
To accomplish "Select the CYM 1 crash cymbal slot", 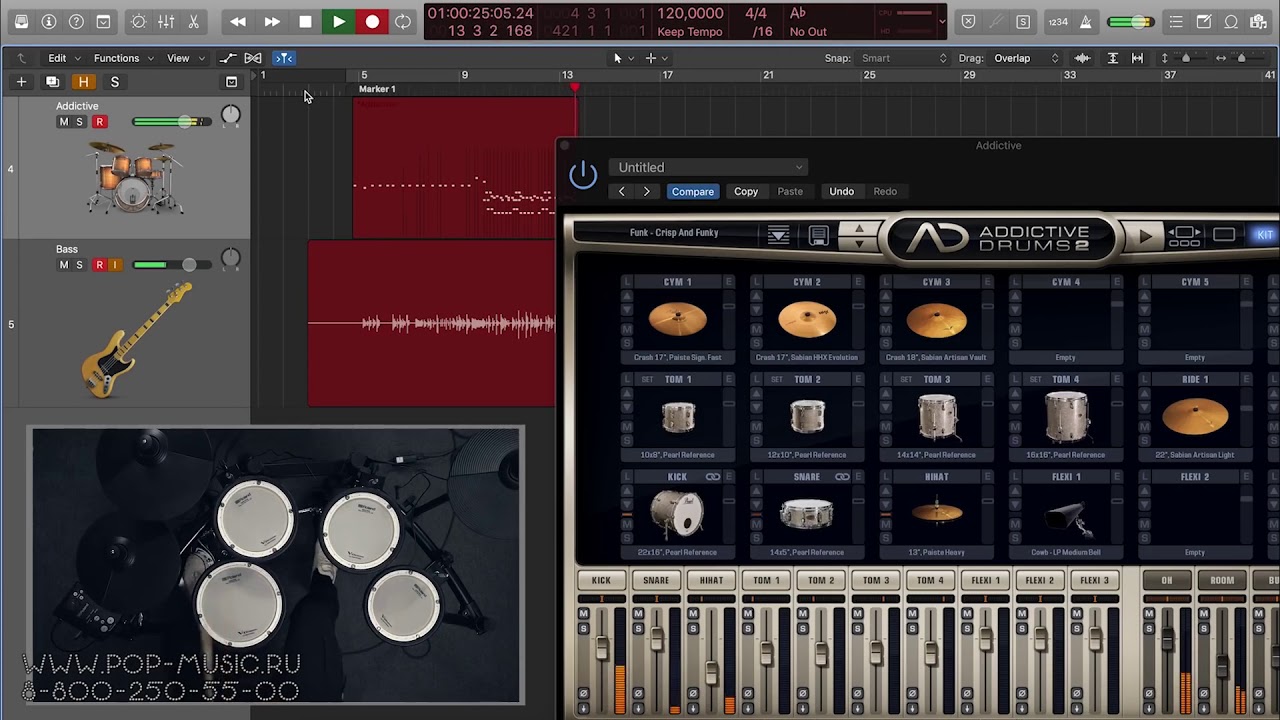I will pyautogui.click(x=678, y=320).
